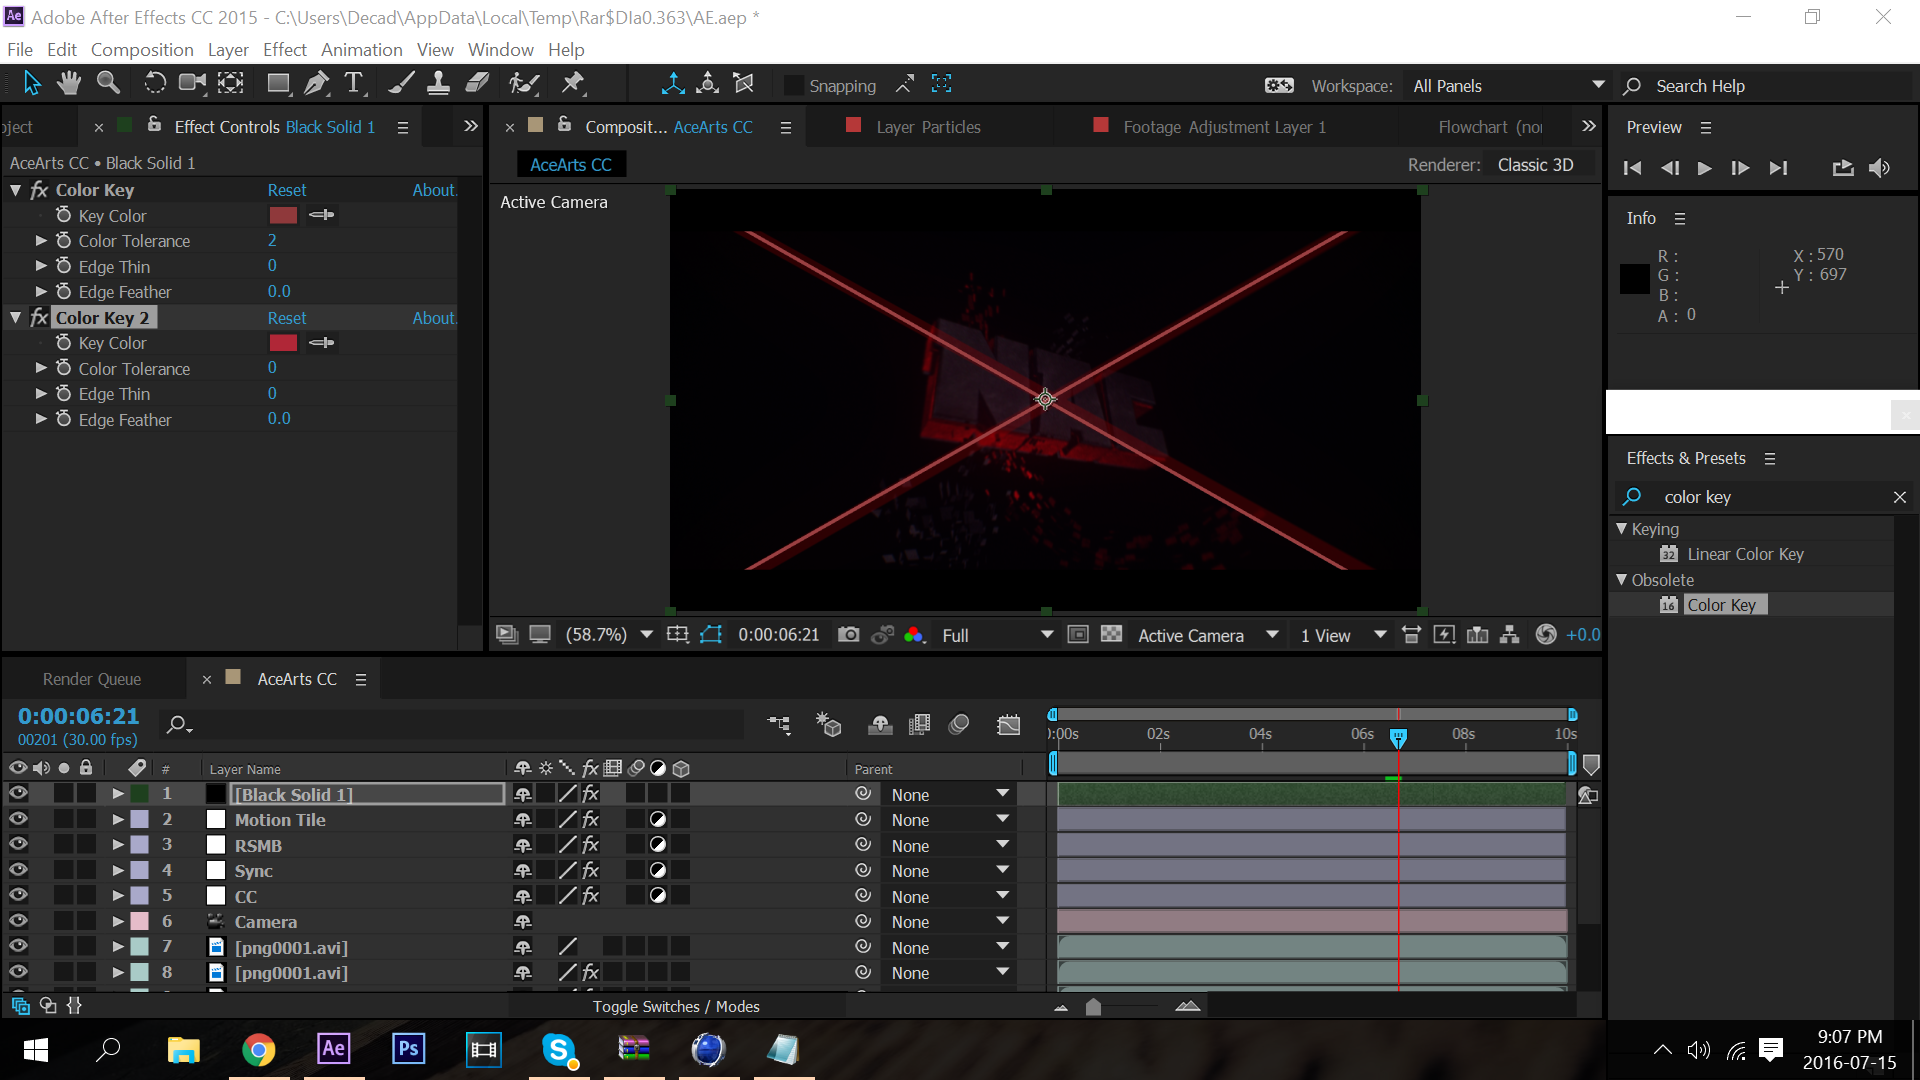Enable the Snapping checkbox
The width and height of the screenshot is (1920, 1080).
(793, 86)
